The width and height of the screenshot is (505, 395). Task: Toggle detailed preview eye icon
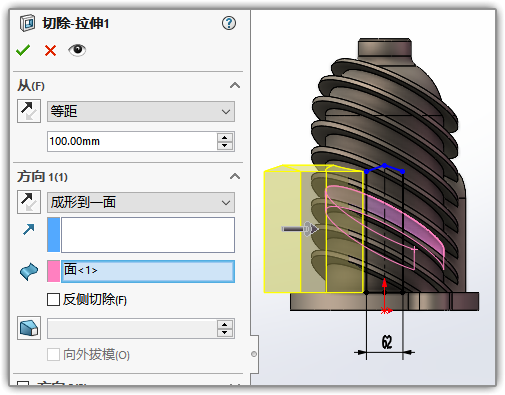[x=77, y=50]
